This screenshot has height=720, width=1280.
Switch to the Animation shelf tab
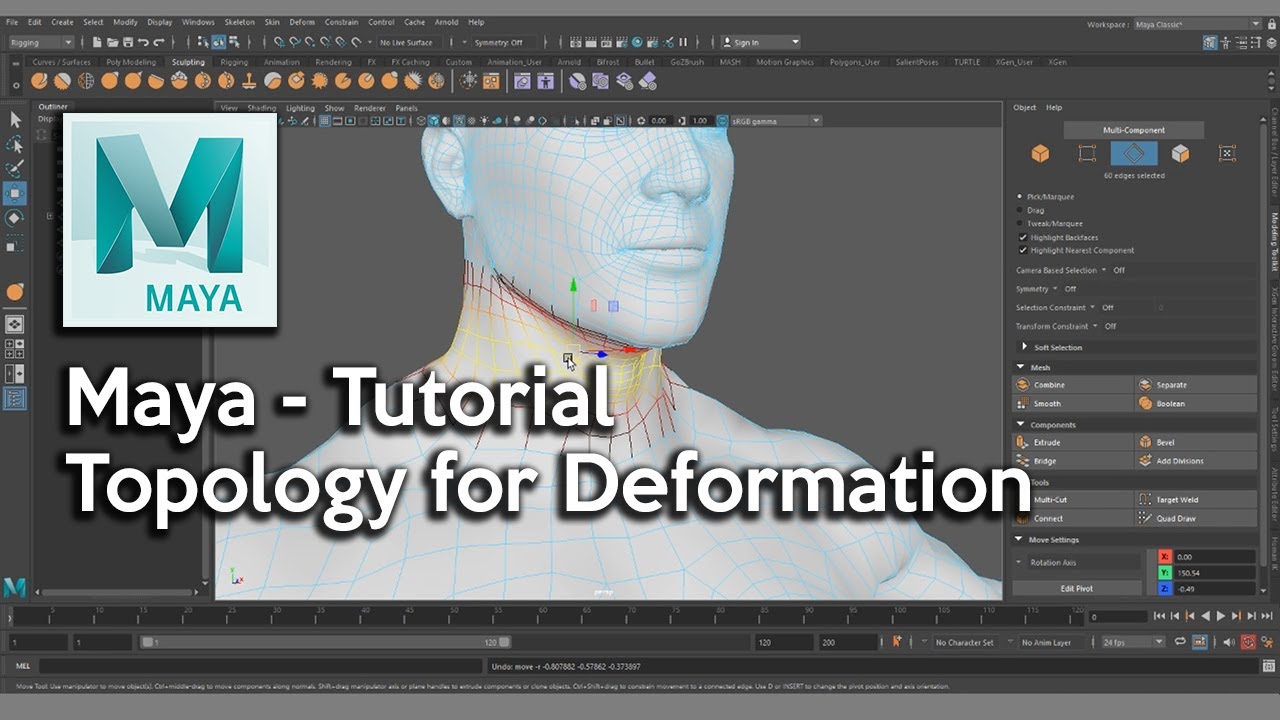click(x=281, y=62)
